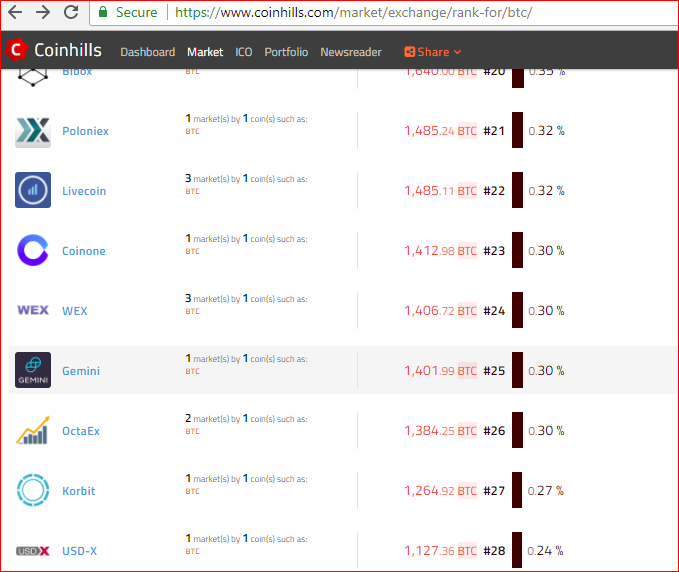Screen dimensions: 679x572
Task: Open the Dashboard menu
Action: [148, 52]
